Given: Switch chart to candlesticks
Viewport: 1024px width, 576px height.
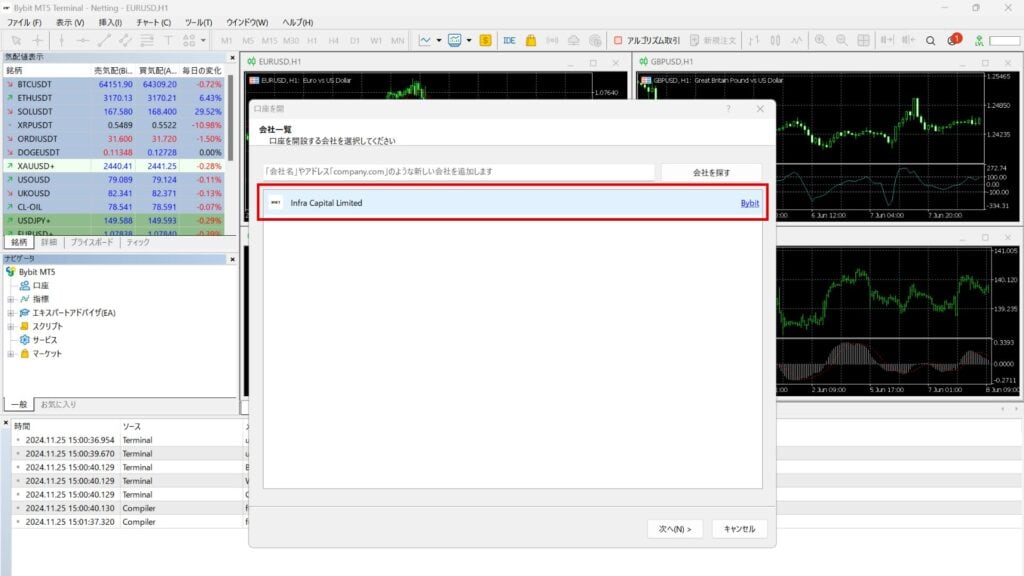Looking at the screenshot, I should pos(775,40).
